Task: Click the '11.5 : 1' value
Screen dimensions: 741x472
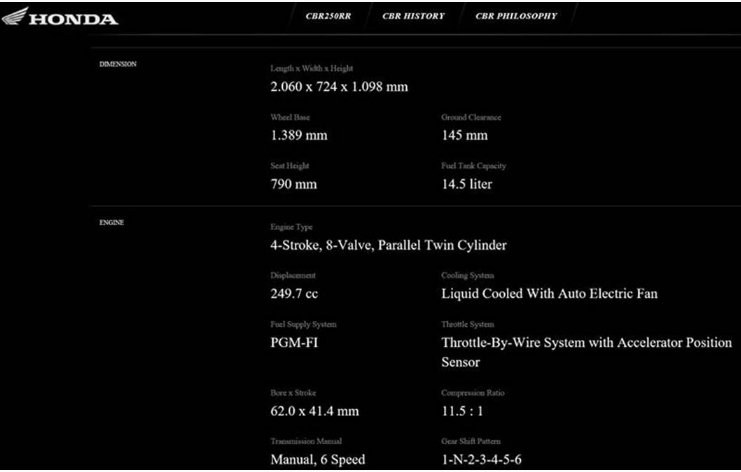Action: pos(462,411)
